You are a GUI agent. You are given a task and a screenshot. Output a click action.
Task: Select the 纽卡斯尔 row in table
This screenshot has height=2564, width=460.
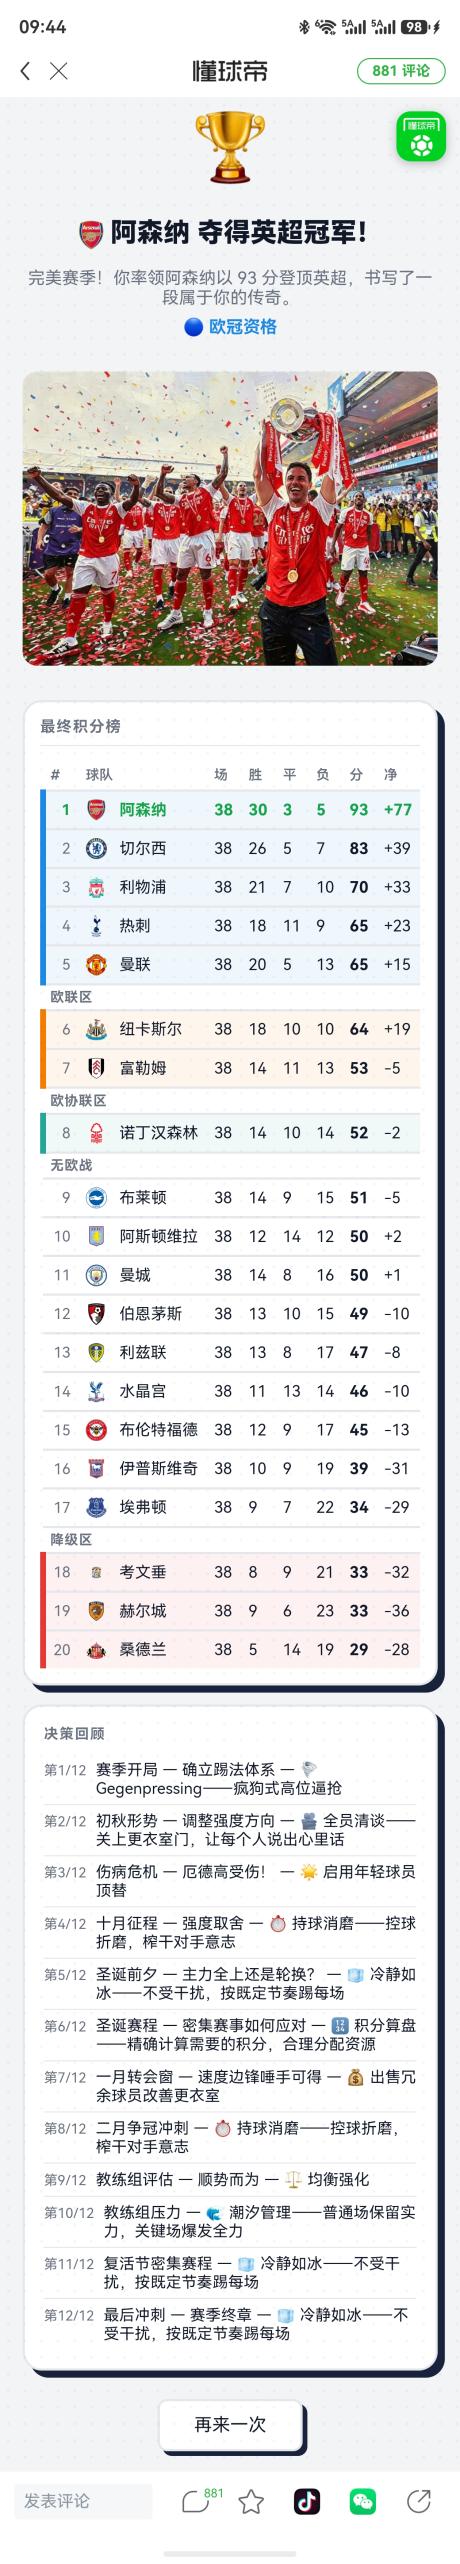230,1029
